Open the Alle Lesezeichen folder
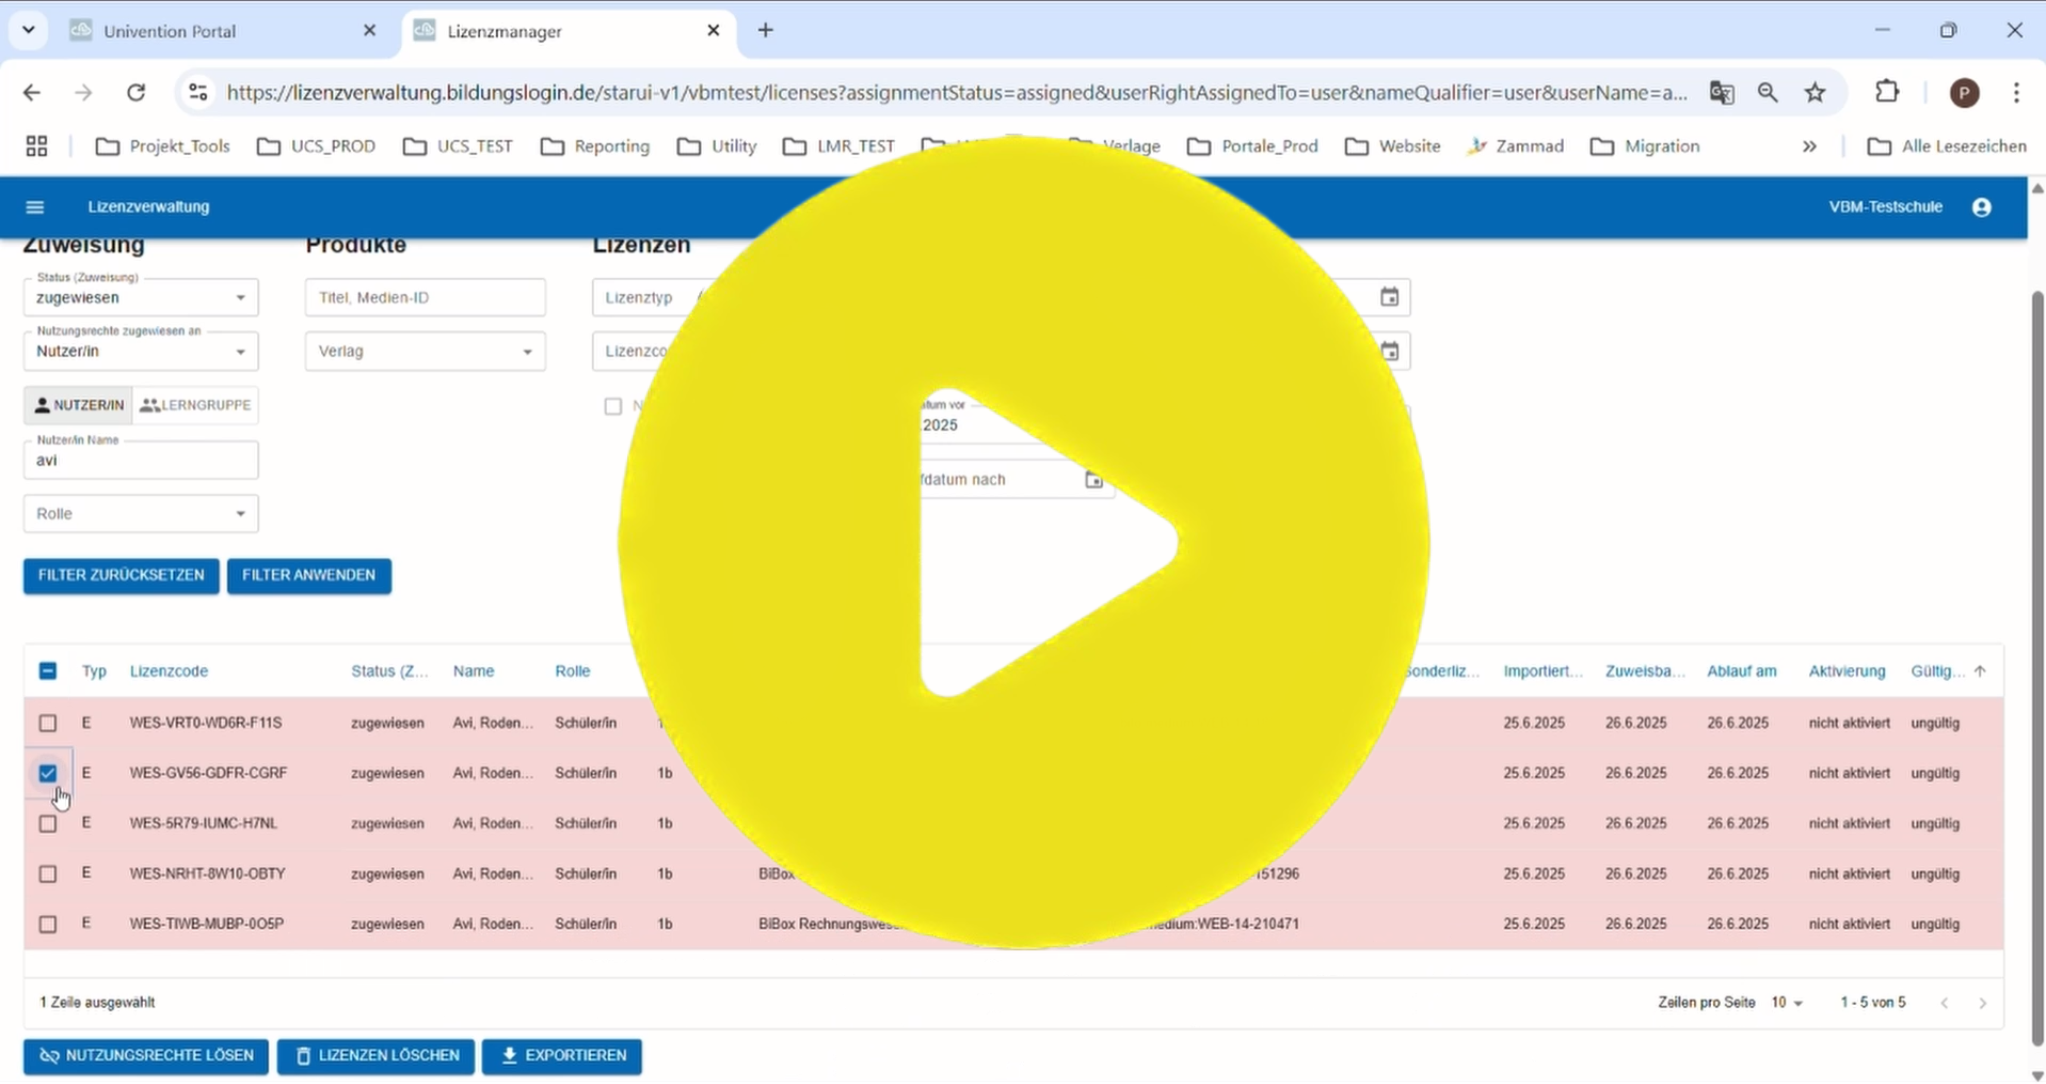 coord(1947,146)
